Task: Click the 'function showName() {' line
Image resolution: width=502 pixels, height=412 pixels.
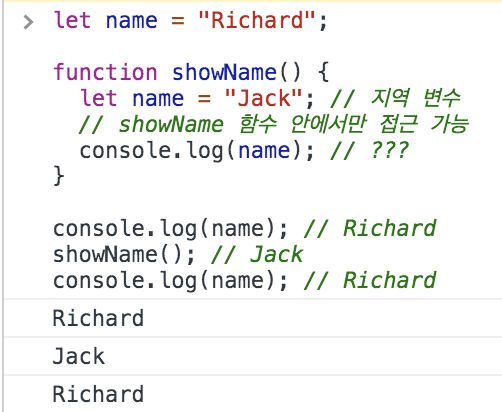Action: (191, 72)
